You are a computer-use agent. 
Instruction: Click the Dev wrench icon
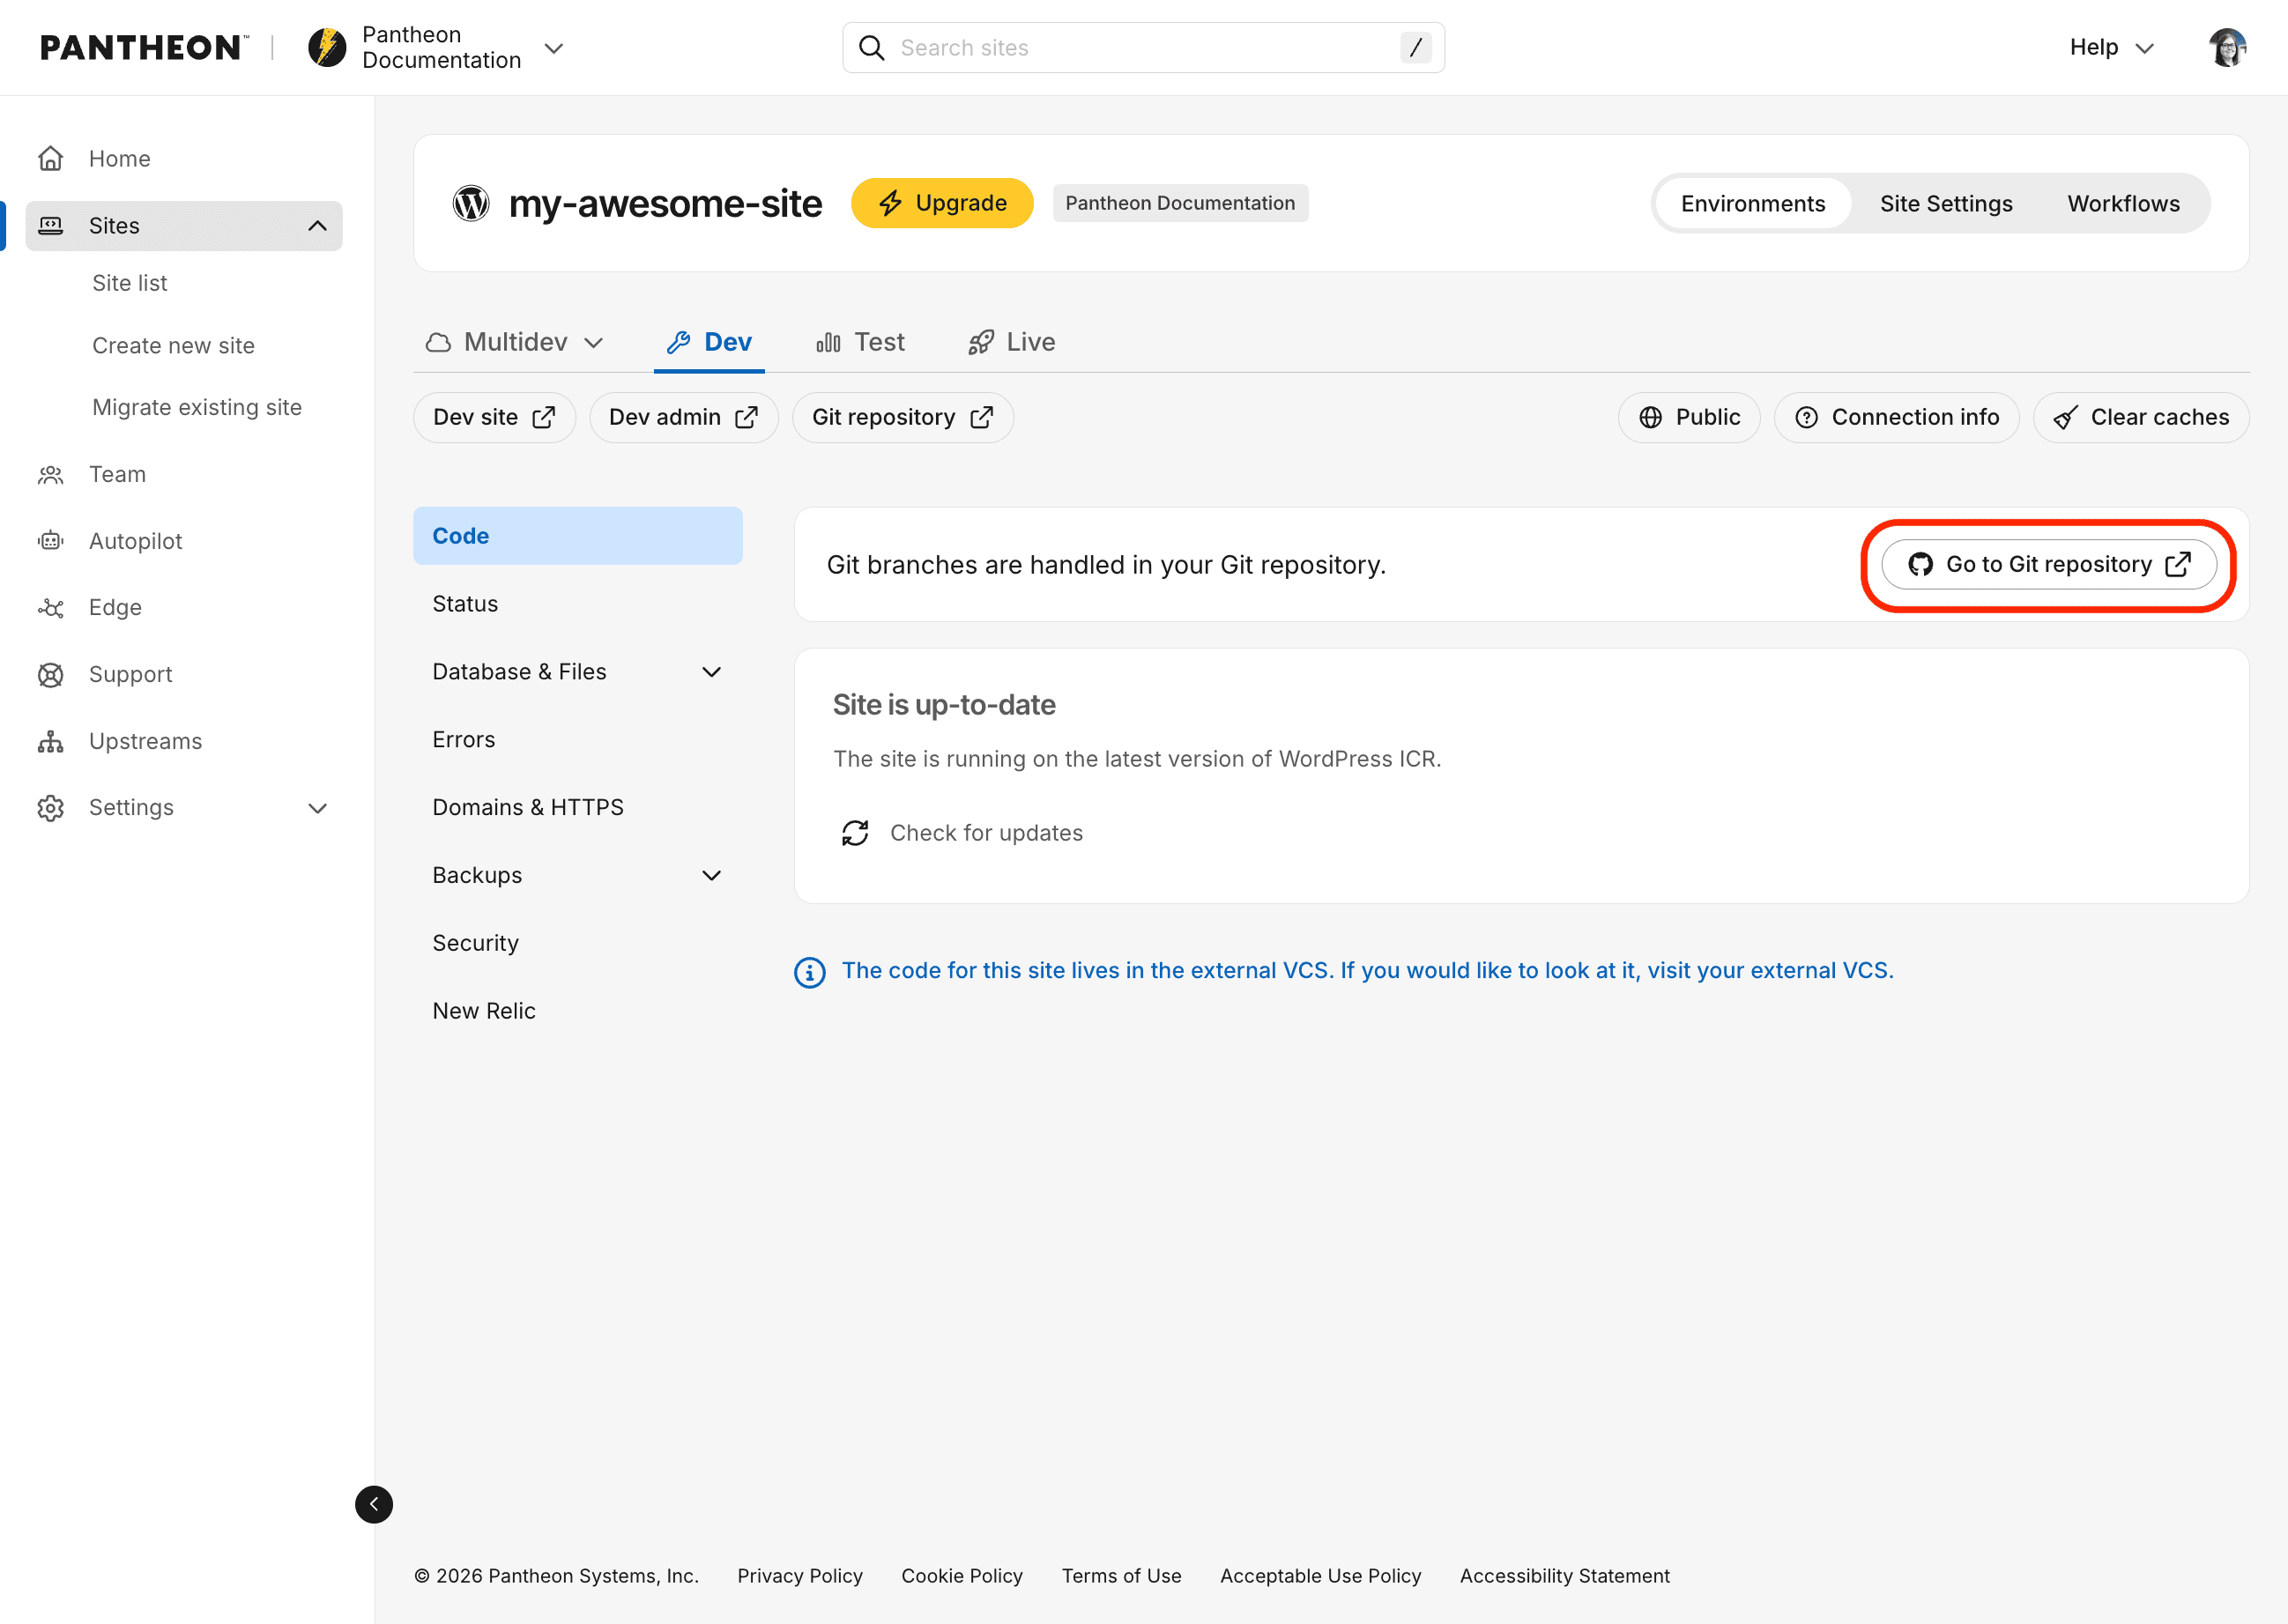click(x=679, y=343)
